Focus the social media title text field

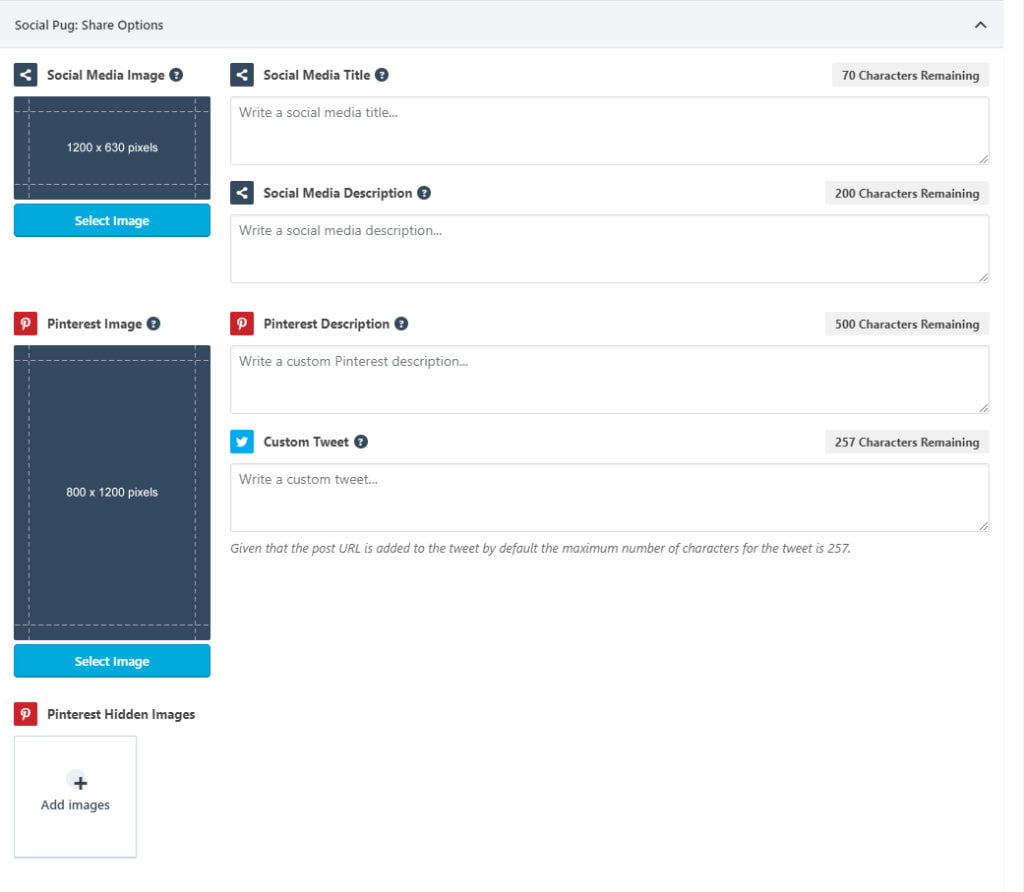[x=609, y=131]
